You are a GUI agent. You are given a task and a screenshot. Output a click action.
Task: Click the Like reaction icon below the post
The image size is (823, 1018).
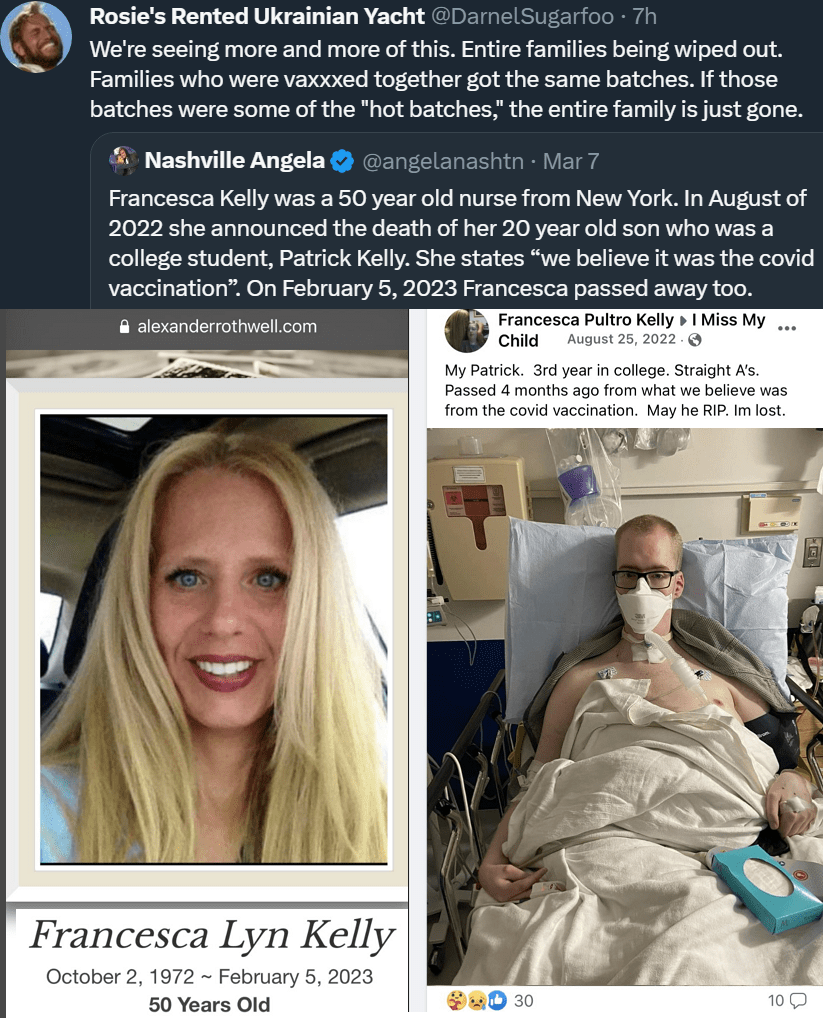click(497, 1000)
